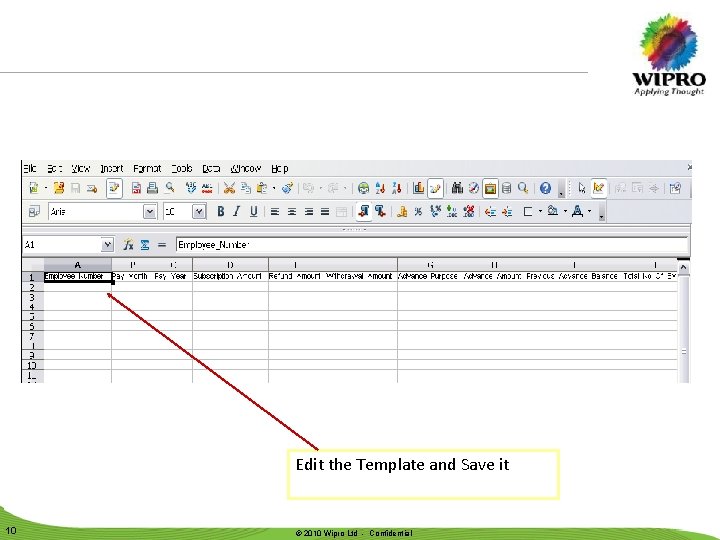This screenshot has width=720, height=540.
Task: Toggle Justified alignment
Action: pyautogui.click(x=325, y=212)
